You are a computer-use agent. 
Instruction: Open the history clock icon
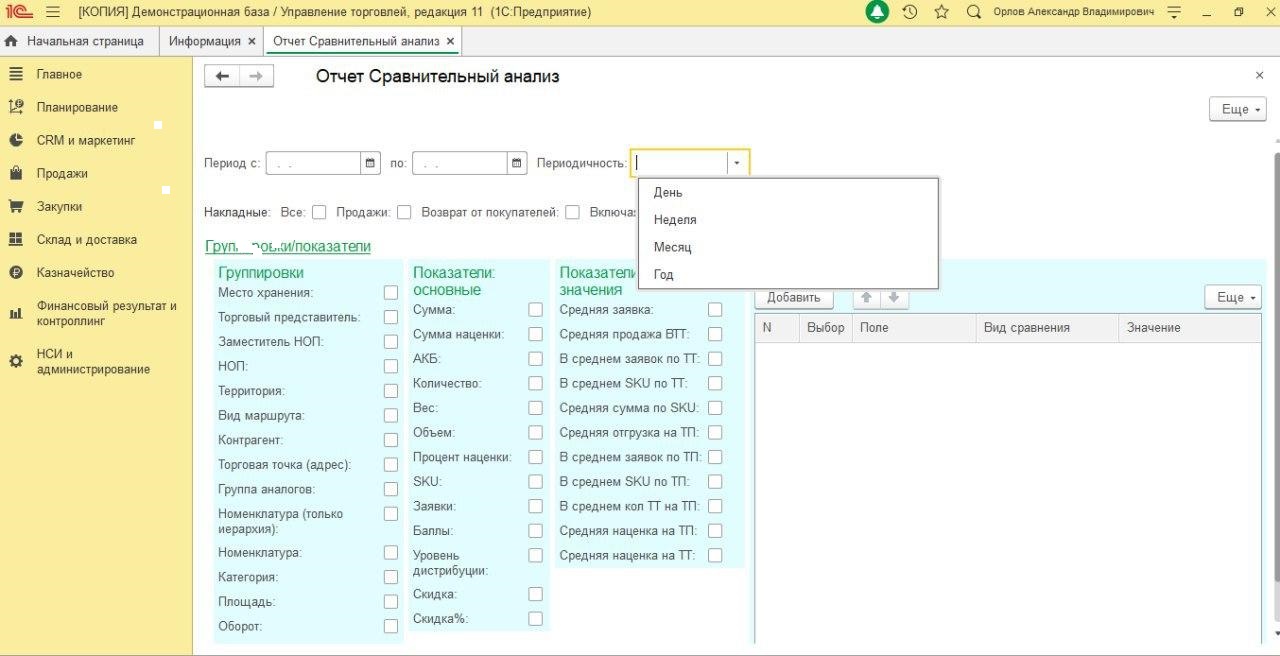click(909, 12)
